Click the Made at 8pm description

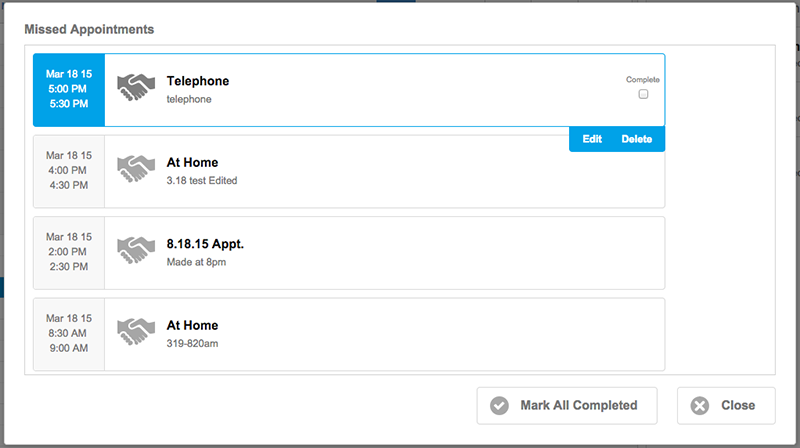196,262
